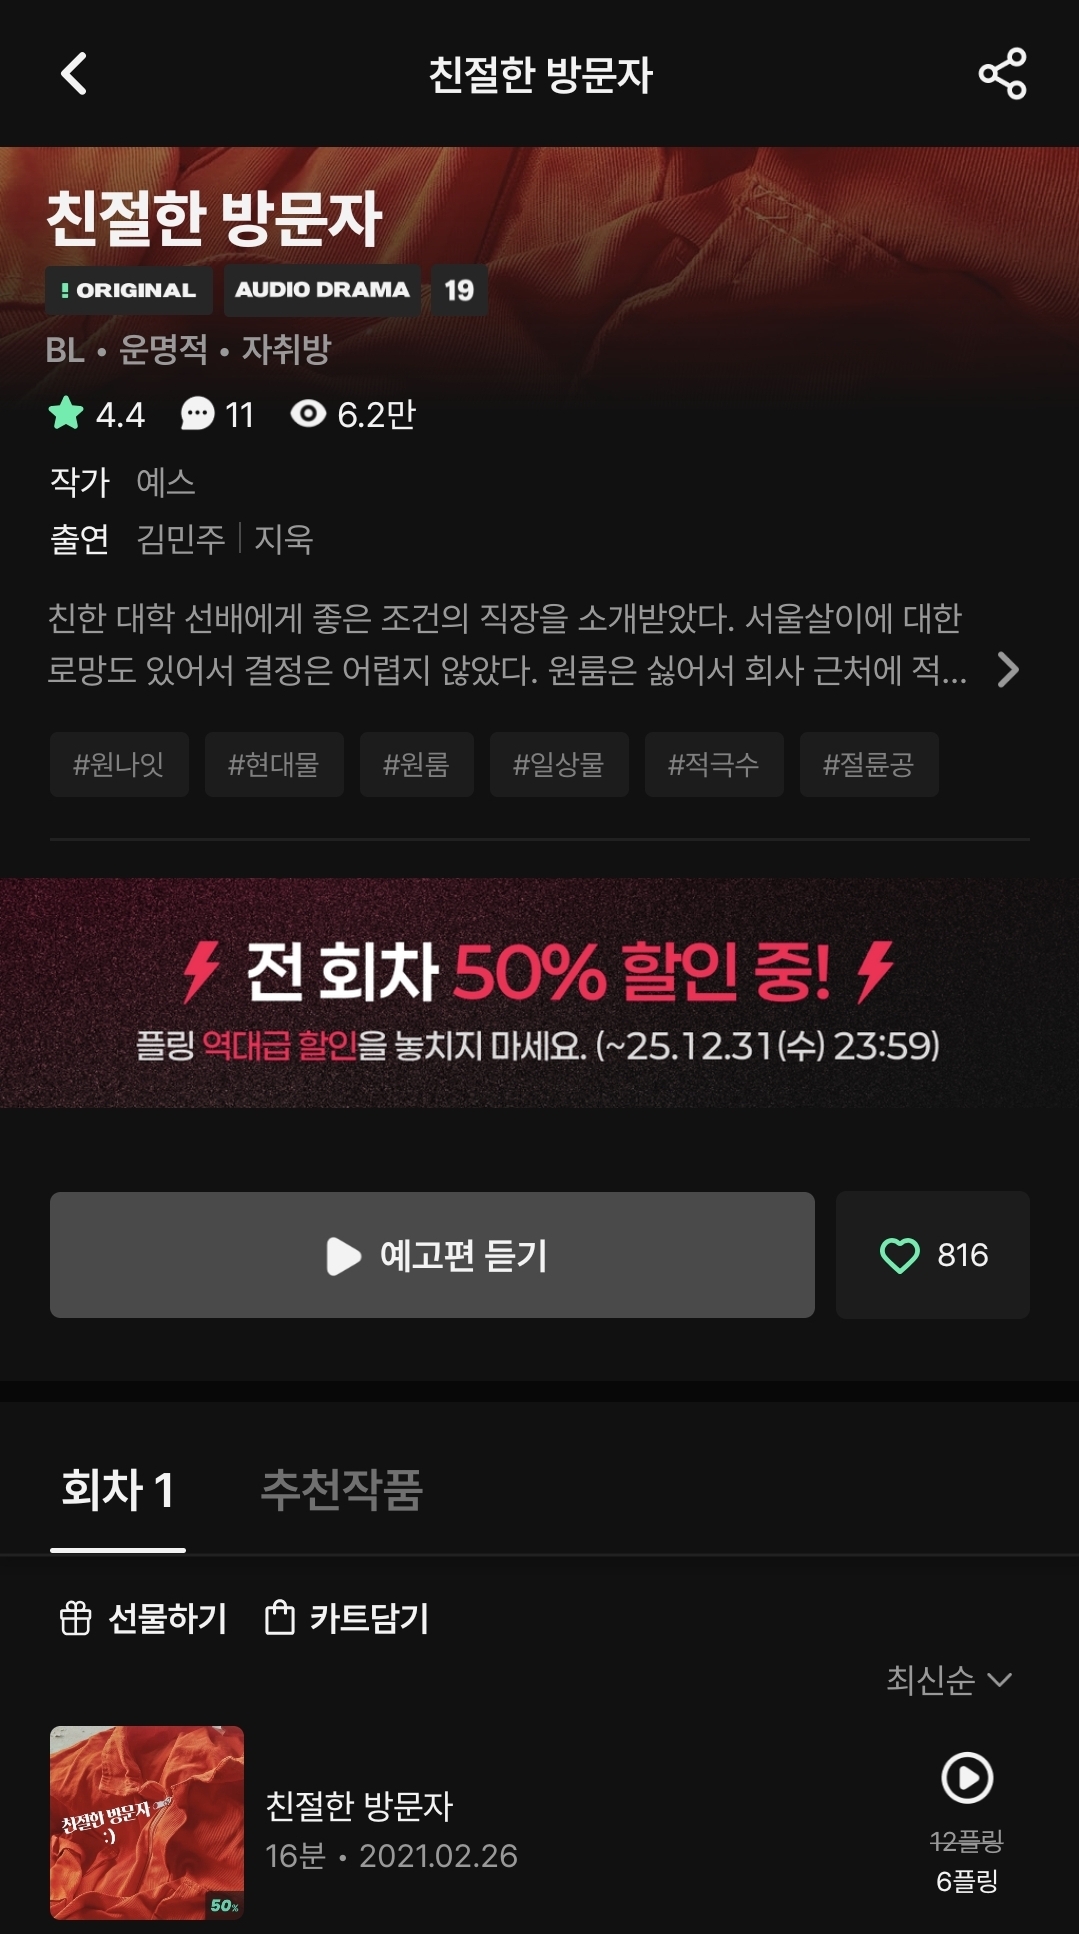Open the orange episode cover thumbnail

click(147, 1822)
